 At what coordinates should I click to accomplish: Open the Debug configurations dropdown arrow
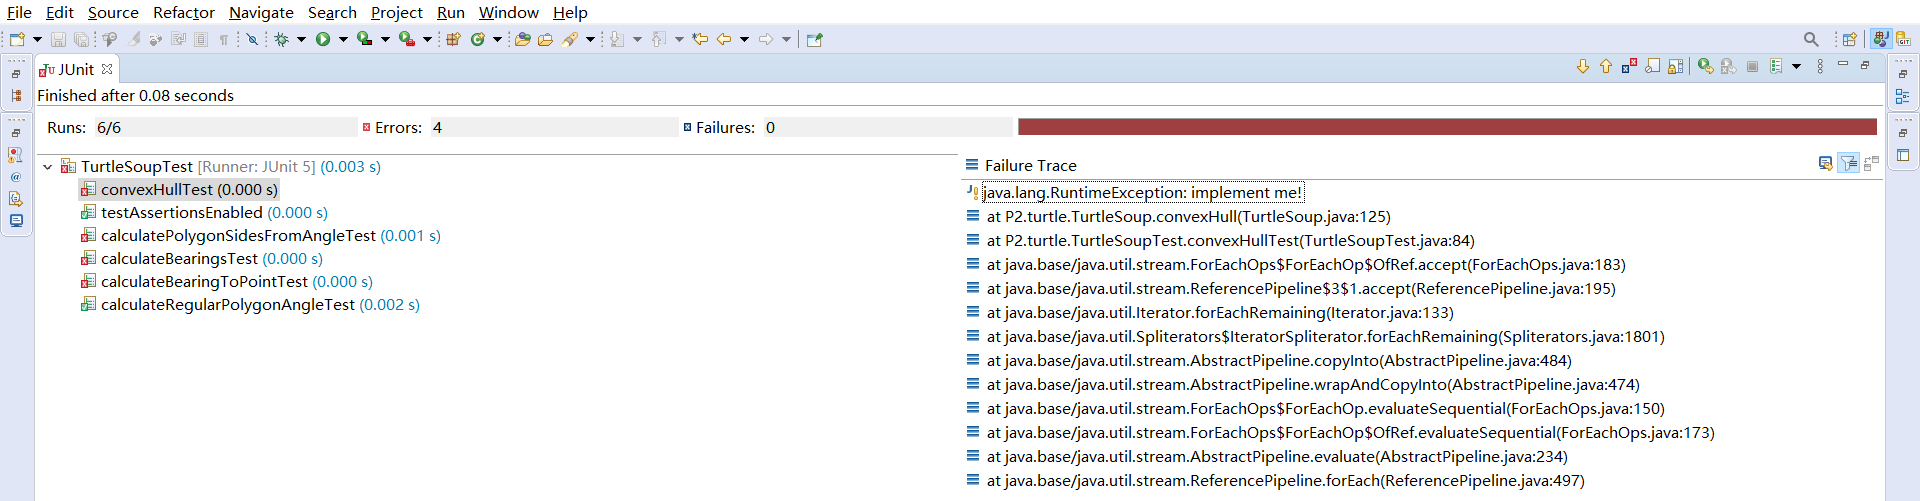(301, 39)
